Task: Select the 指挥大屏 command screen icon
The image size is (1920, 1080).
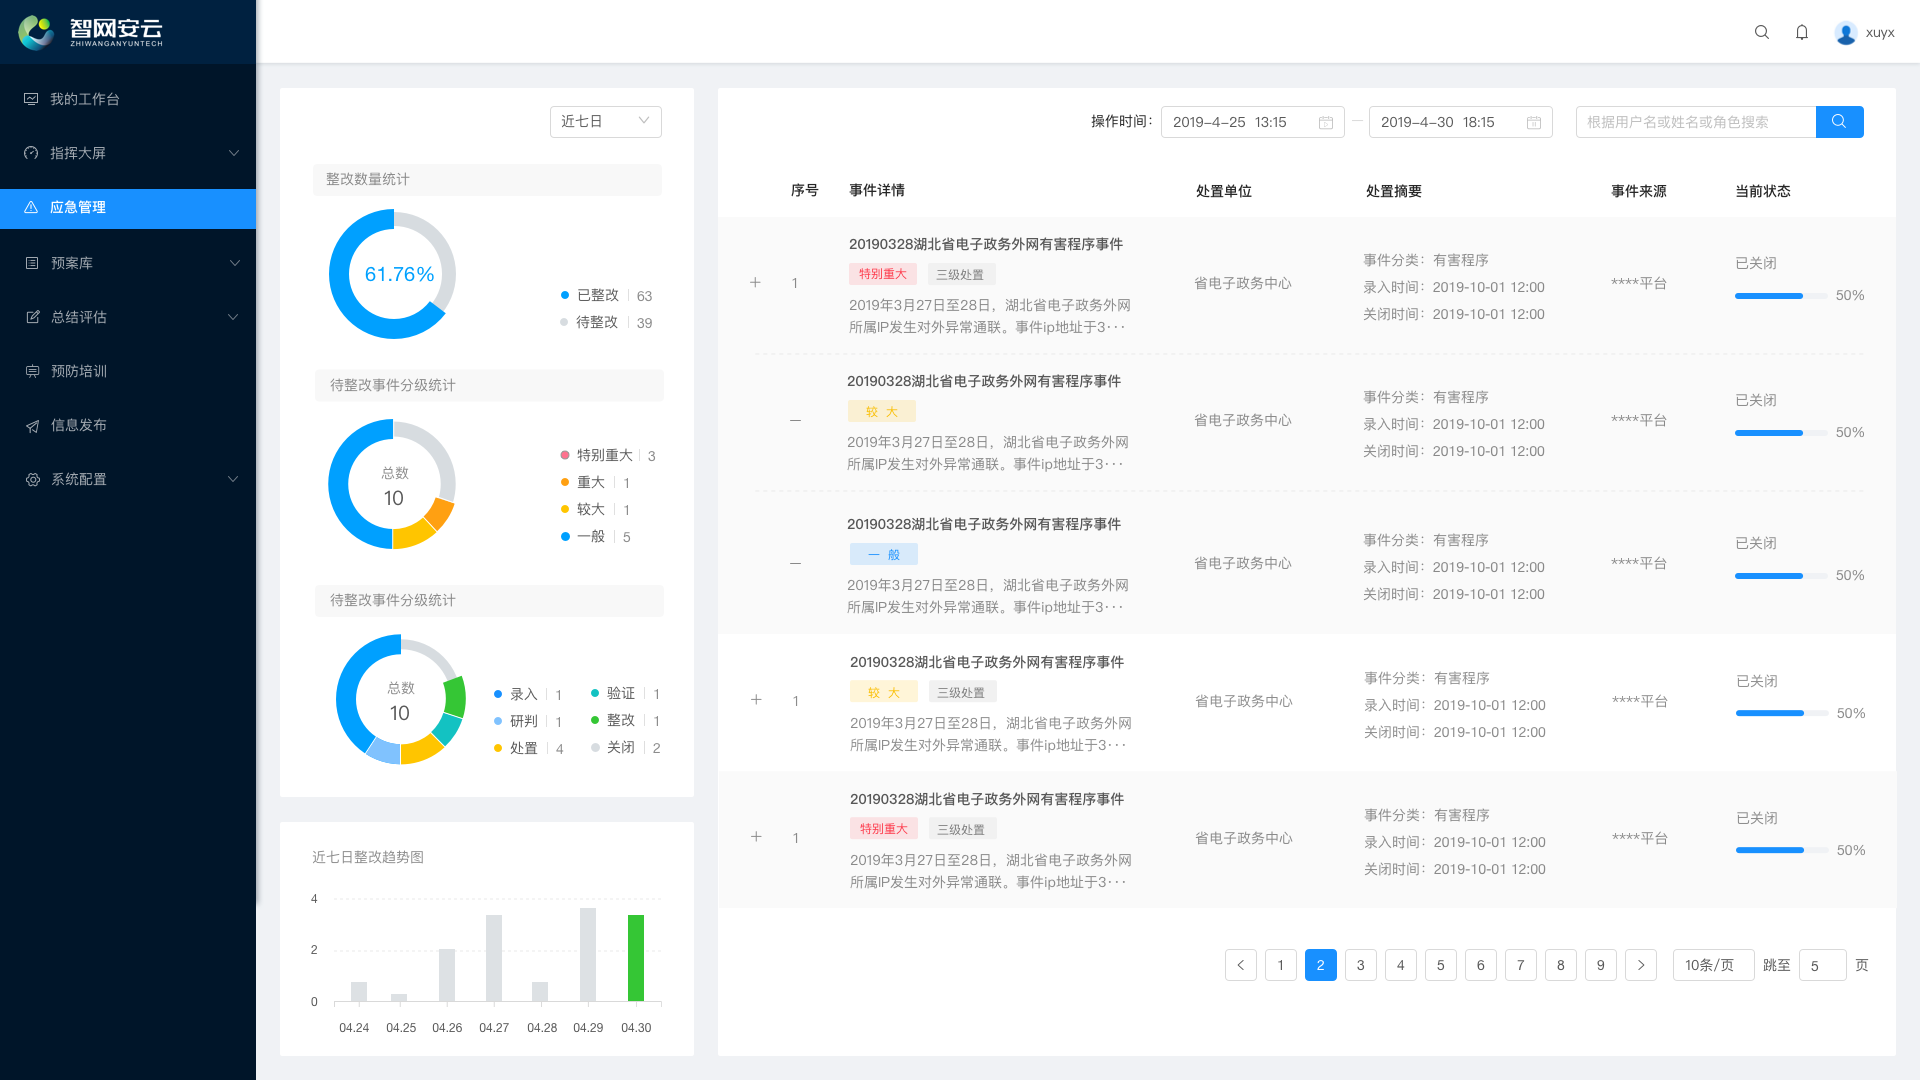Action: (30, 152)
